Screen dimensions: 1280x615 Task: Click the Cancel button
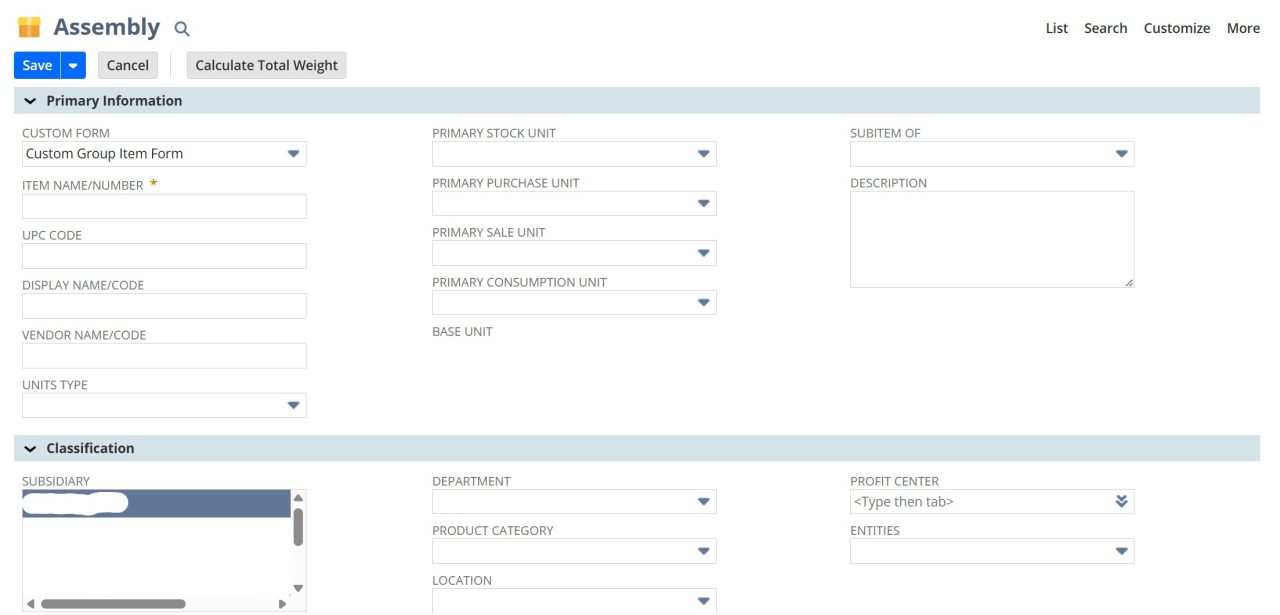tap(127, 64)
